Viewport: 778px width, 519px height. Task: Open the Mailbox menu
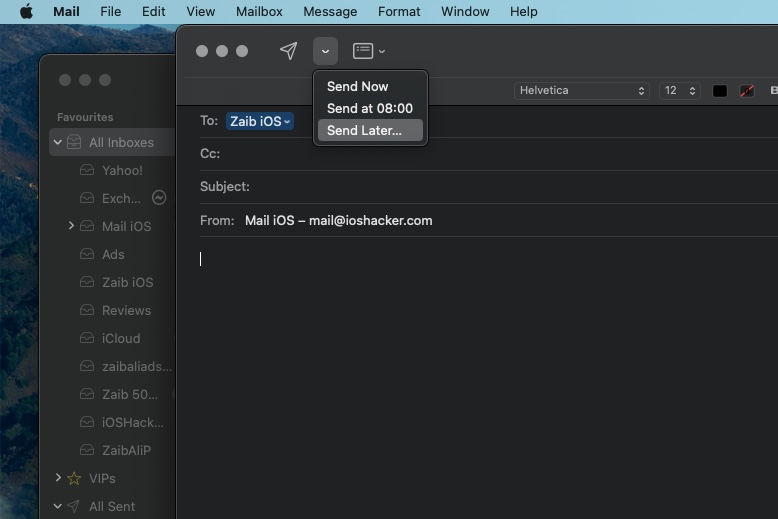coord(259,11)
